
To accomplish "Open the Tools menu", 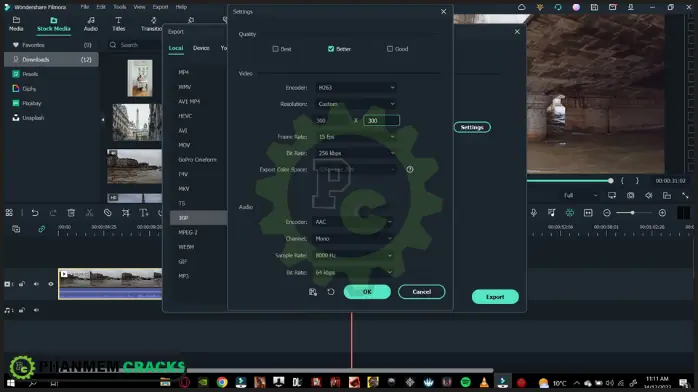I will [x=119, y=7].
